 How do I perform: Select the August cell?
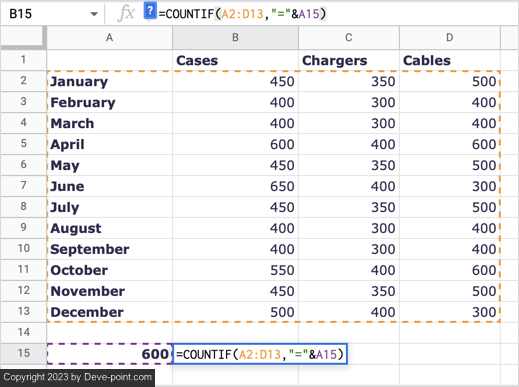(109, 228)
